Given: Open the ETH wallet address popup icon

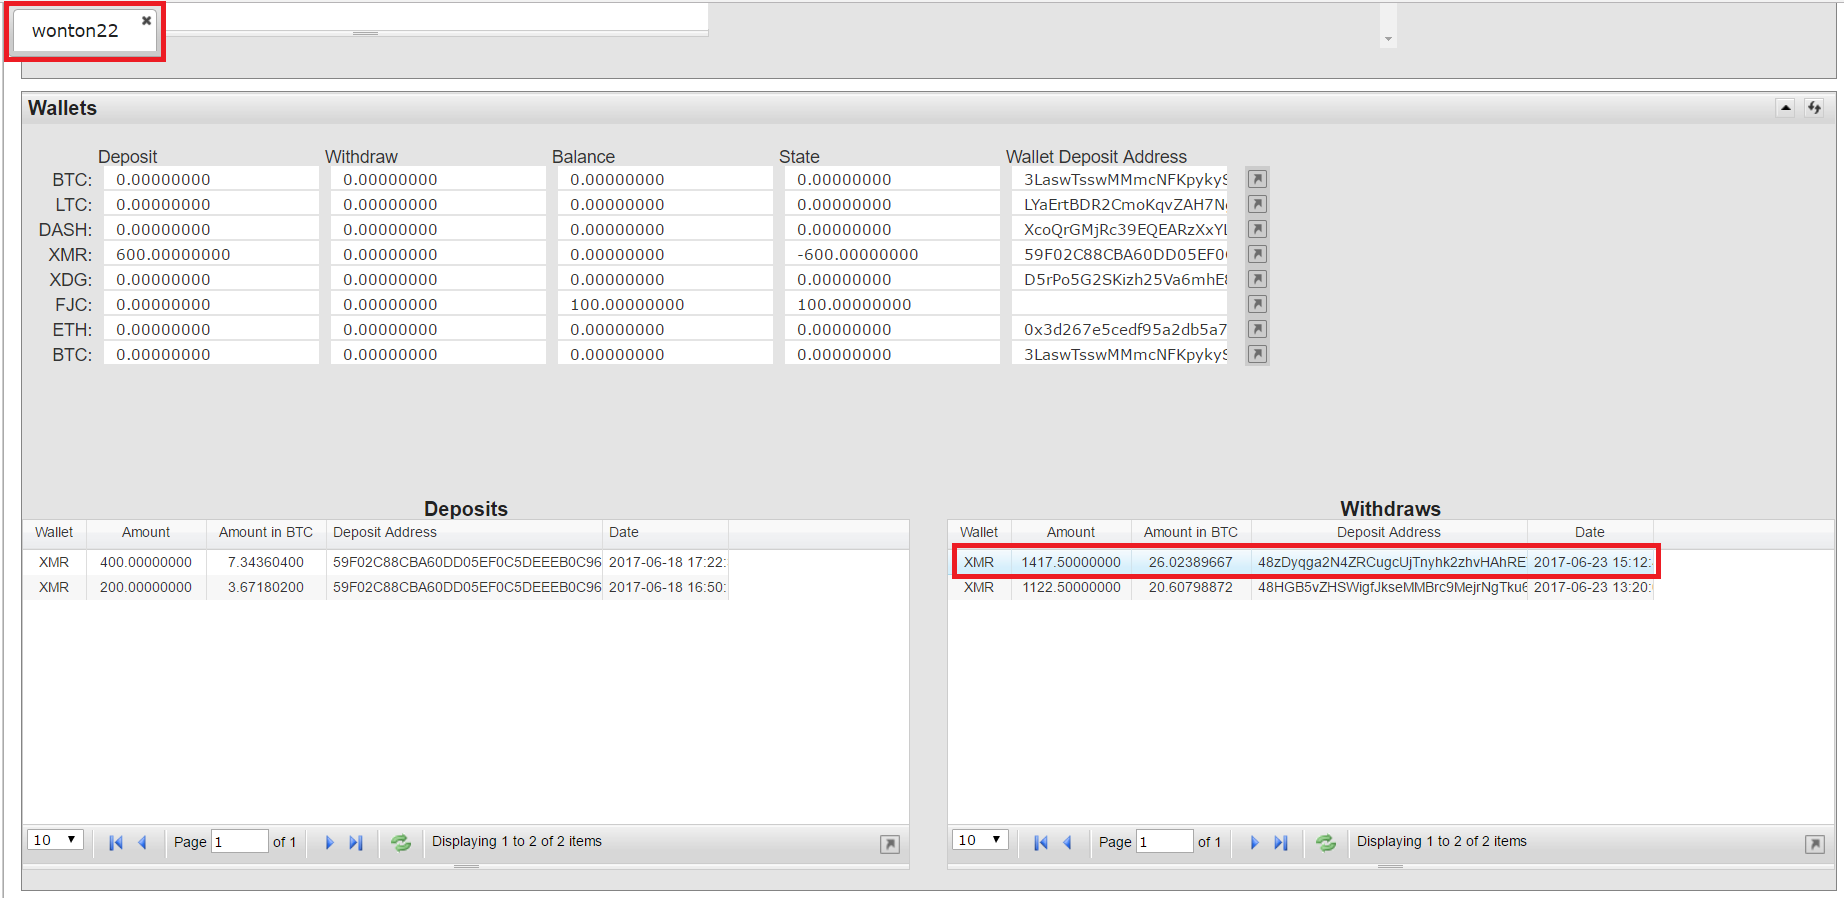Looking at the screenshot, I should coord(1258,329).
